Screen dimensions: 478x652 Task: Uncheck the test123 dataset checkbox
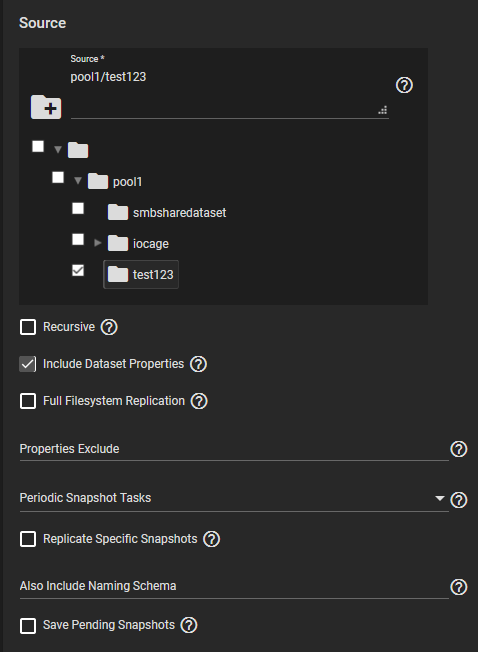[78, 271]
